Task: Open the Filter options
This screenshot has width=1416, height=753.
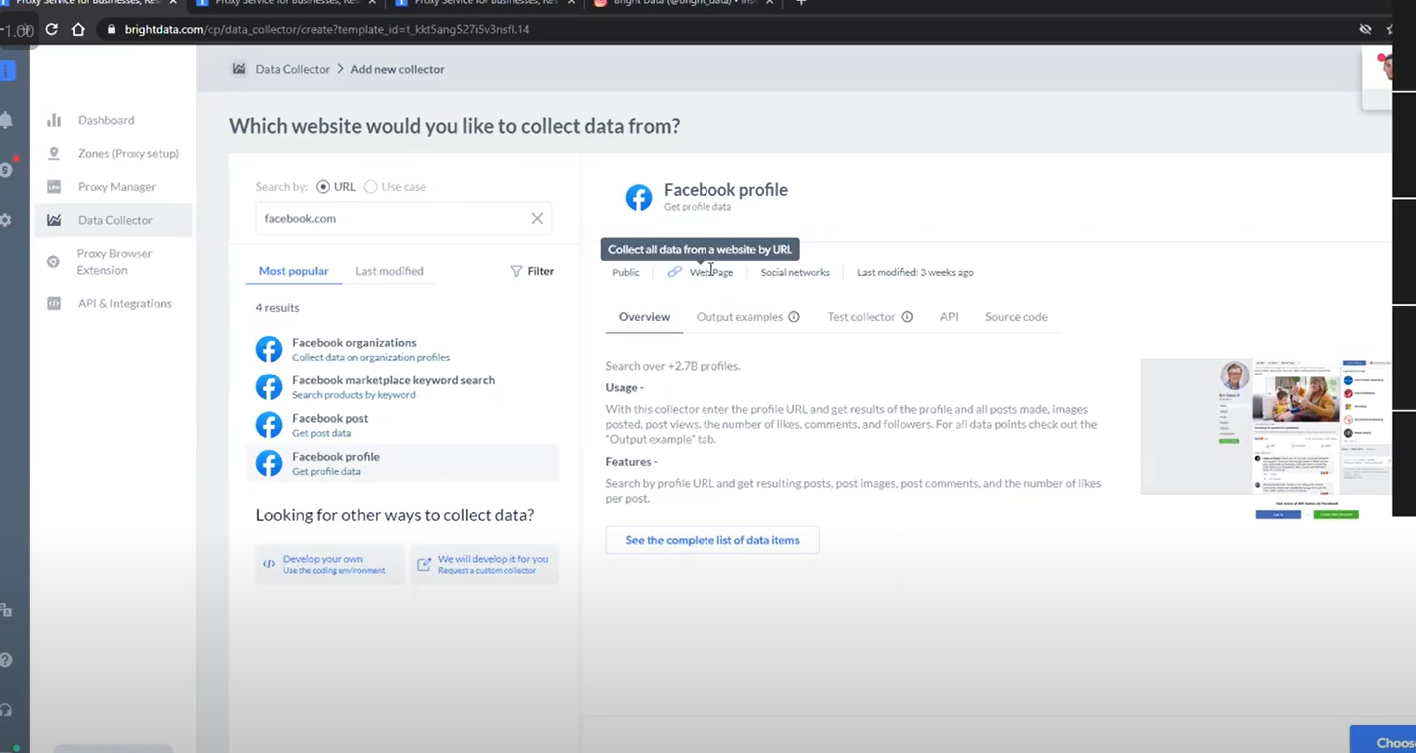Action: point(532,271)
